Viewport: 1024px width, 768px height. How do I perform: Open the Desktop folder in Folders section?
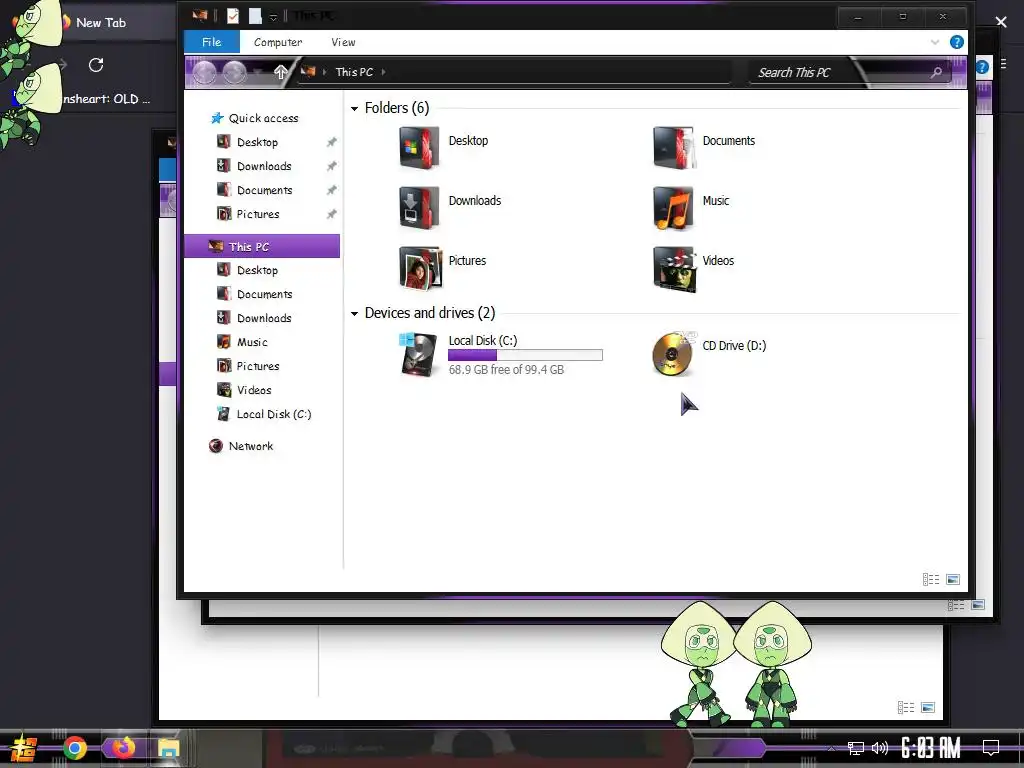pos(419,148)
